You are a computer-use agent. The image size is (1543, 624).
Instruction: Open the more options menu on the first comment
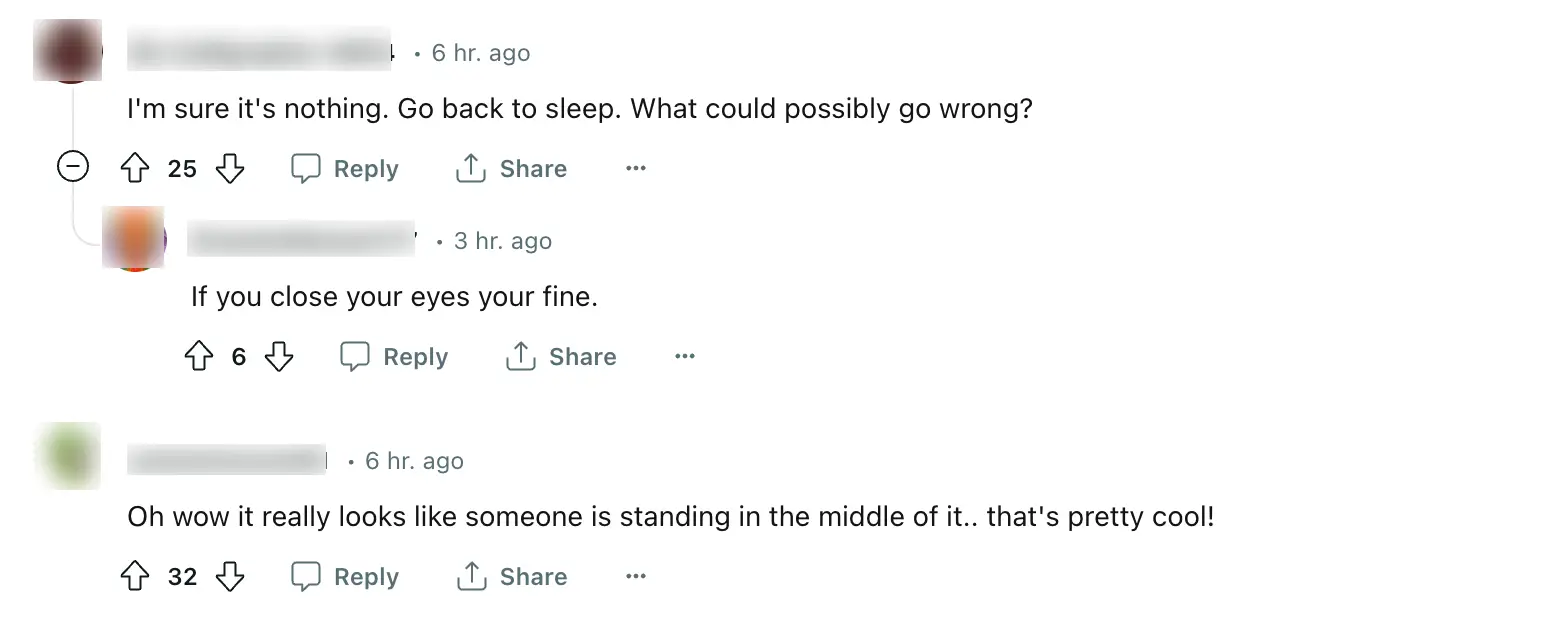tap(635, 168)
